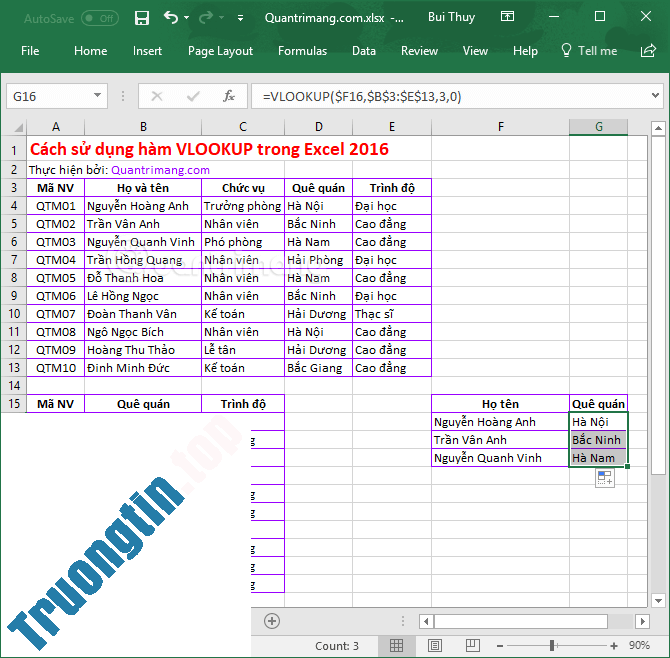Expand the formula bar chevron

(655, 95)
